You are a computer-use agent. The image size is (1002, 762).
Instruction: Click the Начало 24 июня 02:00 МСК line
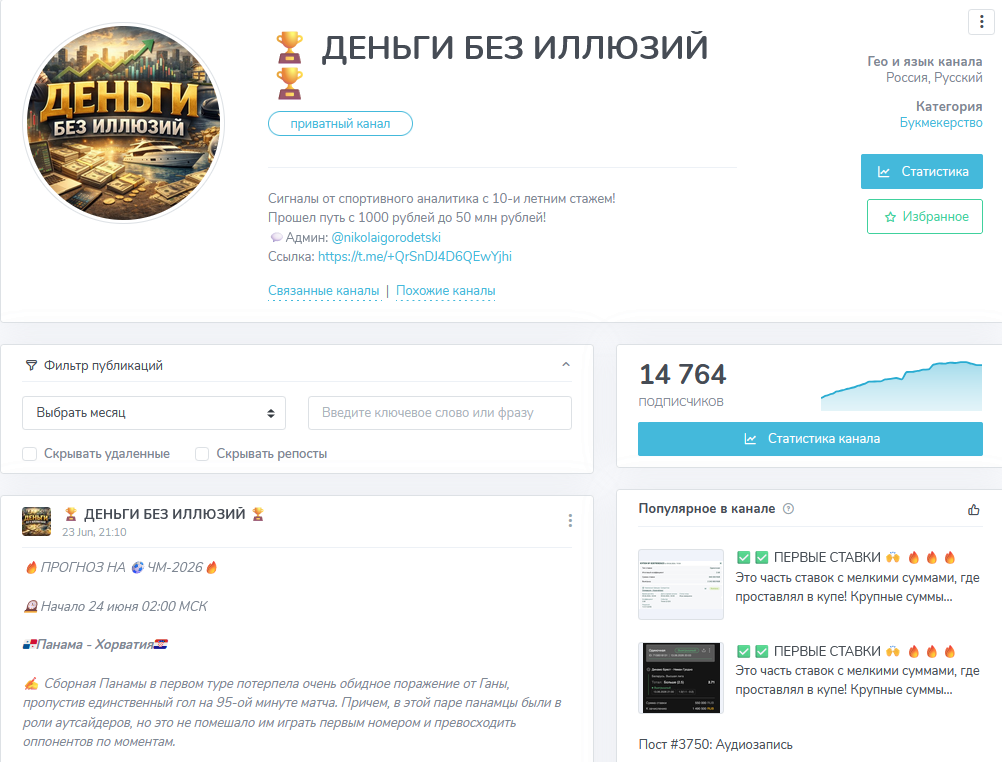point(116,606)
